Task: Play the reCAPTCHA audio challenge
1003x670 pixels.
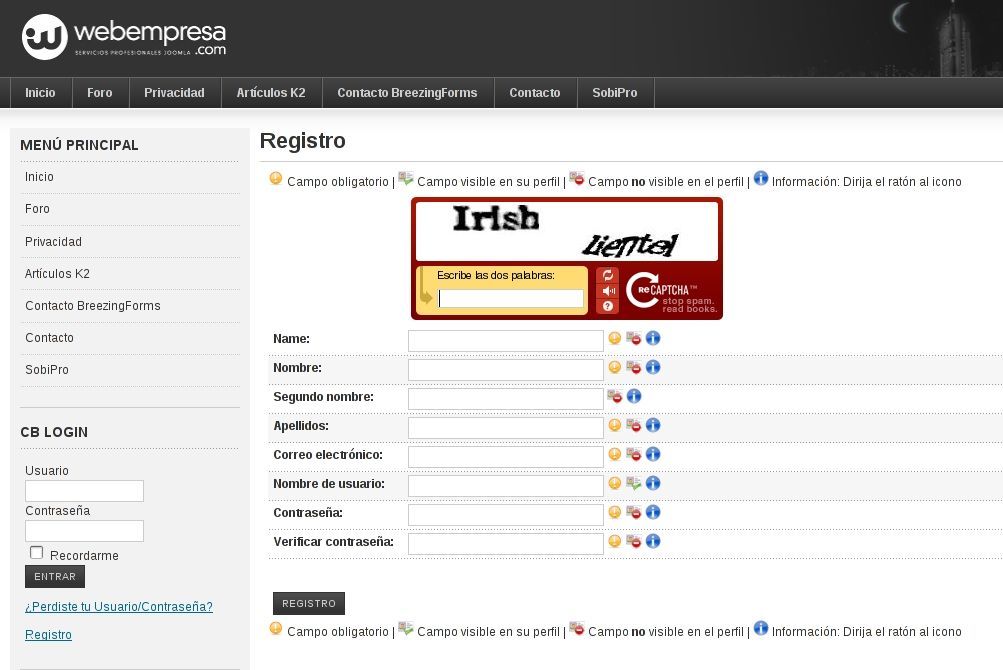Action: (x=608, y=291)
